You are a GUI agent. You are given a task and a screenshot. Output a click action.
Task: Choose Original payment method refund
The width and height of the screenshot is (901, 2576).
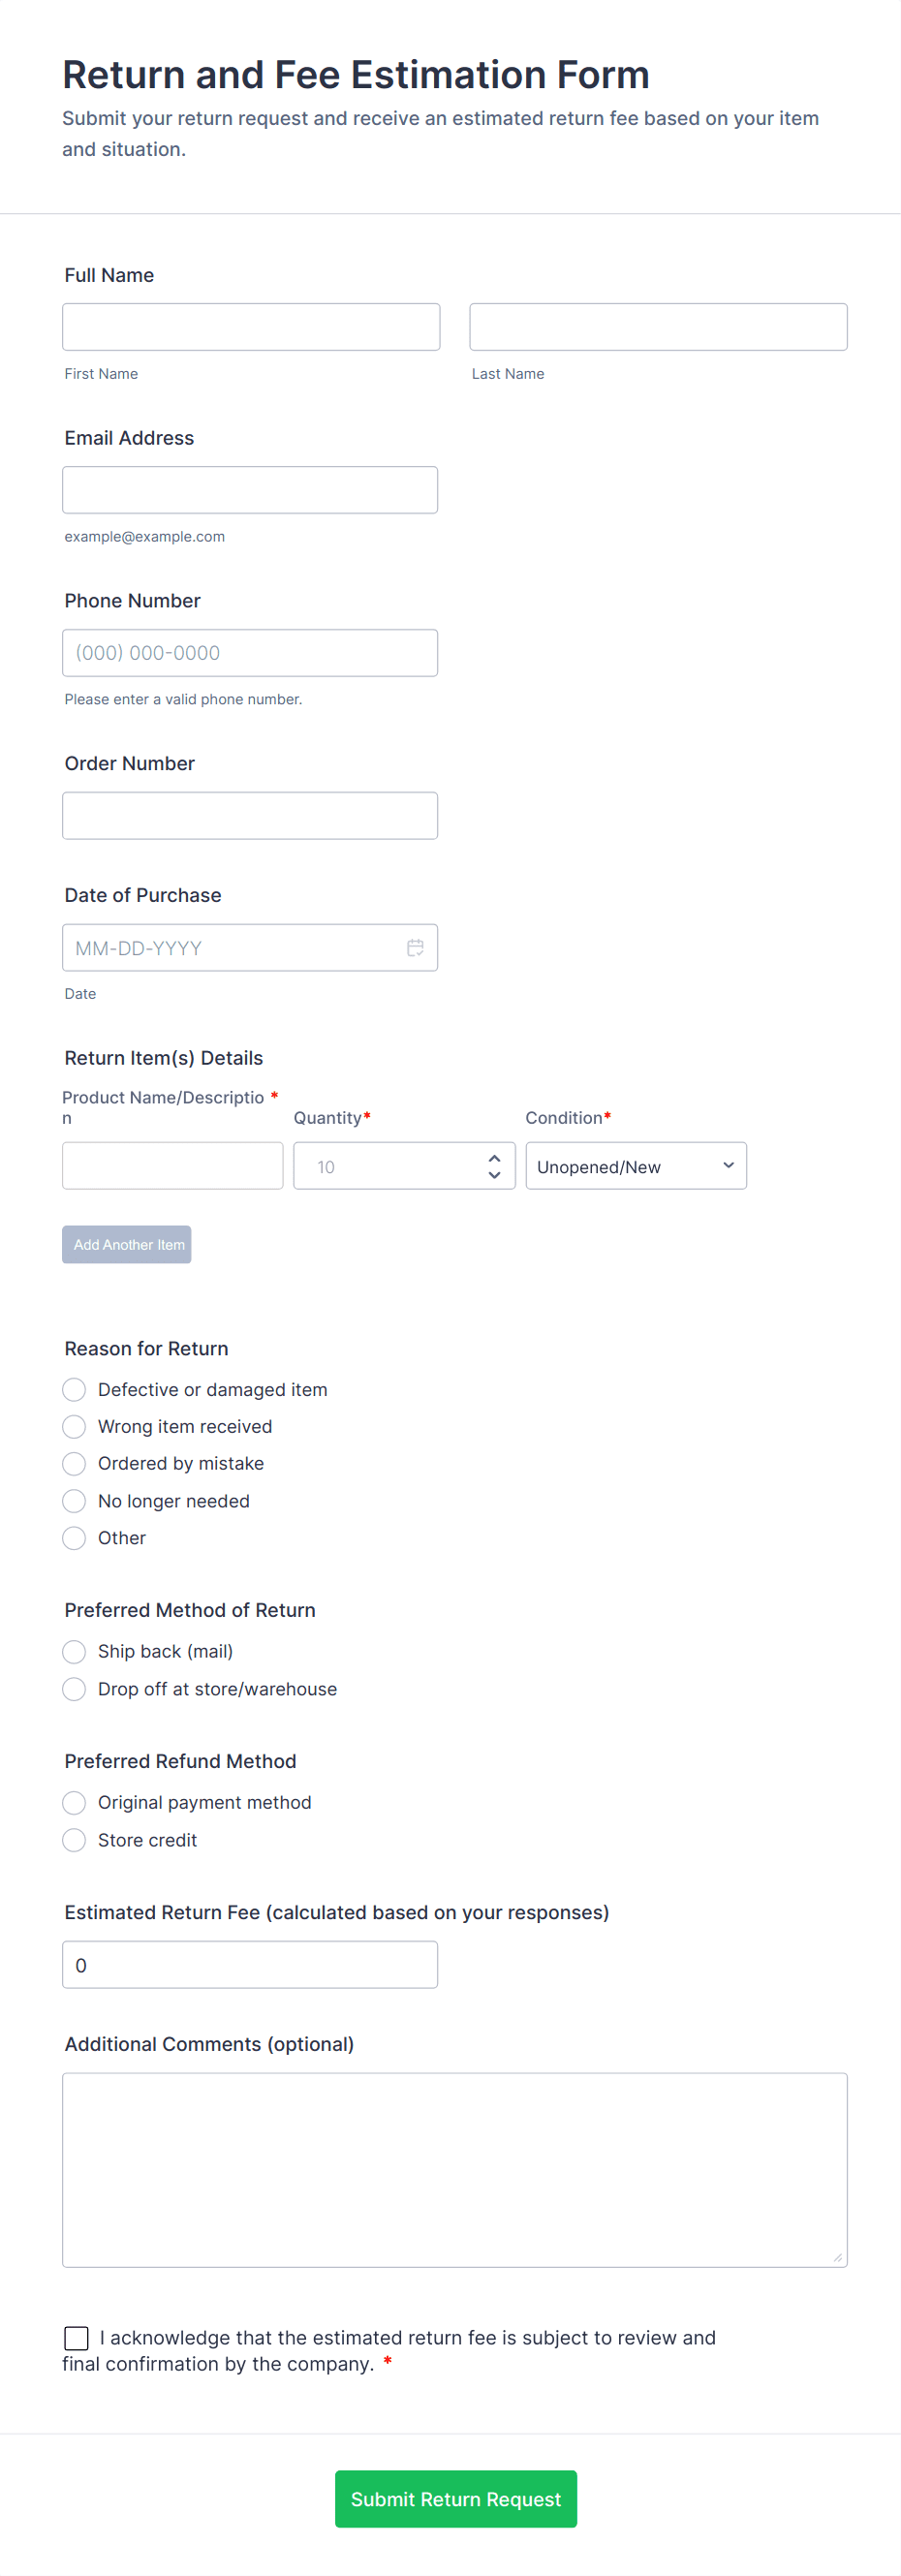tap(74, 1802)
